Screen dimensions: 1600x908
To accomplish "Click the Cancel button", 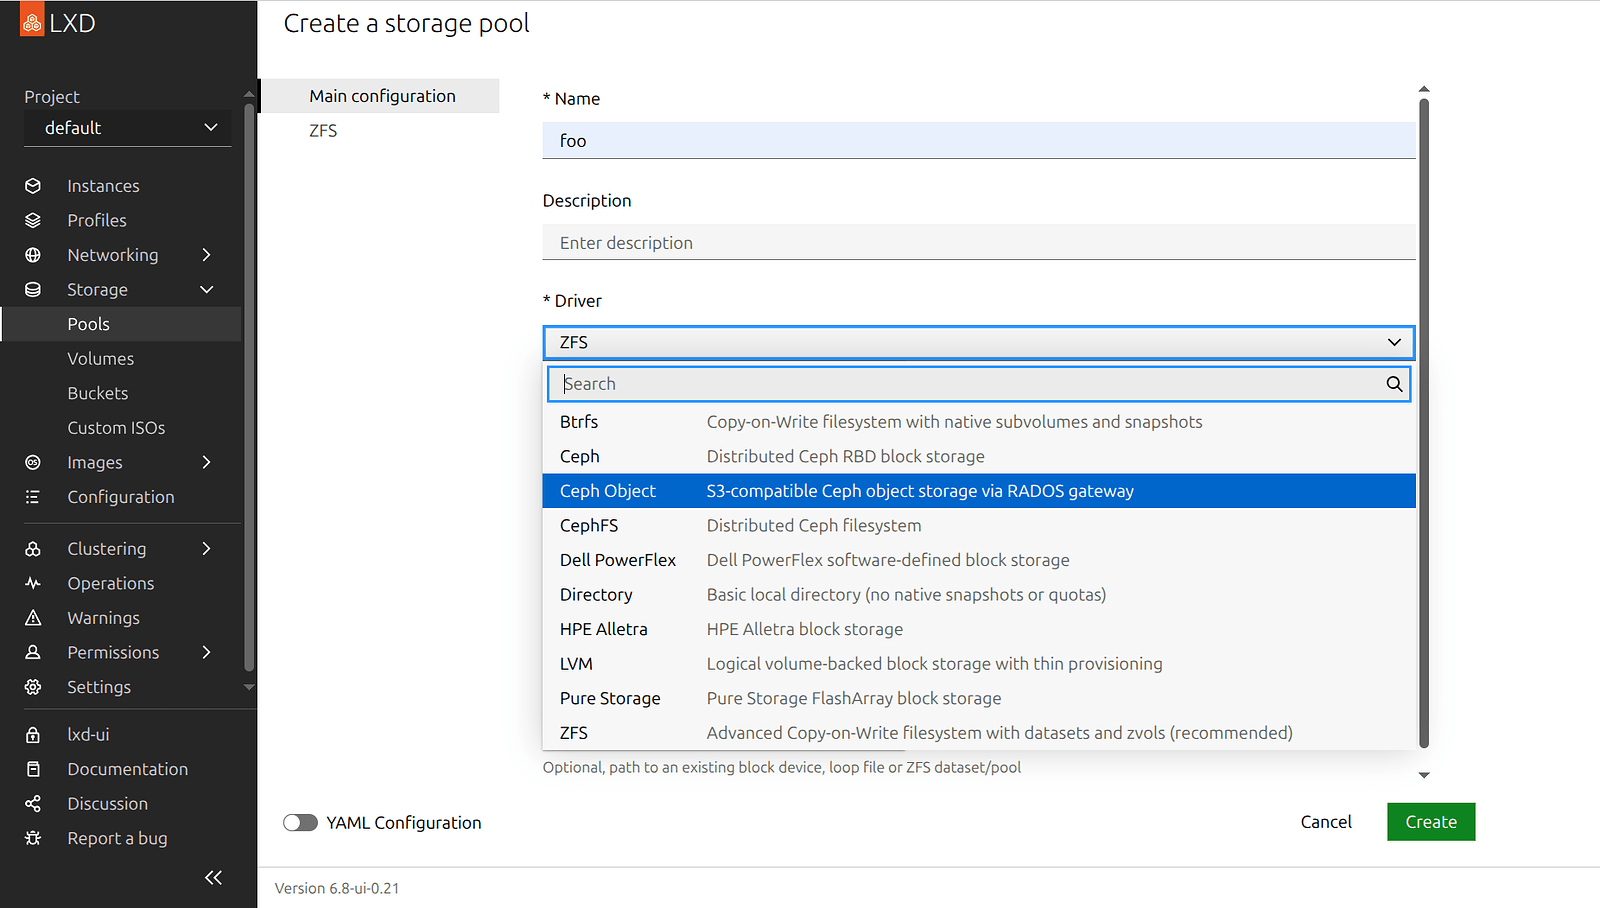I will (1326, 822).
